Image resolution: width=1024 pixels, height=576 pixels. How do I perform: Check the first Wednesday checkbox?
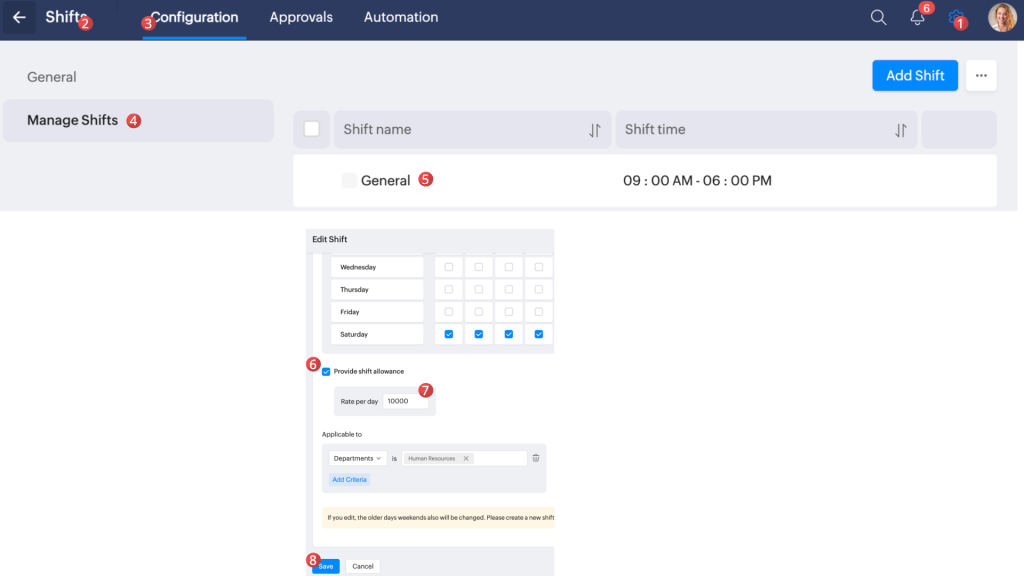pos(448,267)
